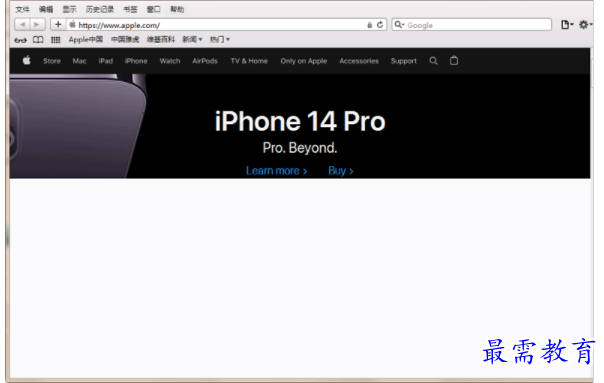Click the Buy link for iPhone 14 Pro

coord(341,171)
